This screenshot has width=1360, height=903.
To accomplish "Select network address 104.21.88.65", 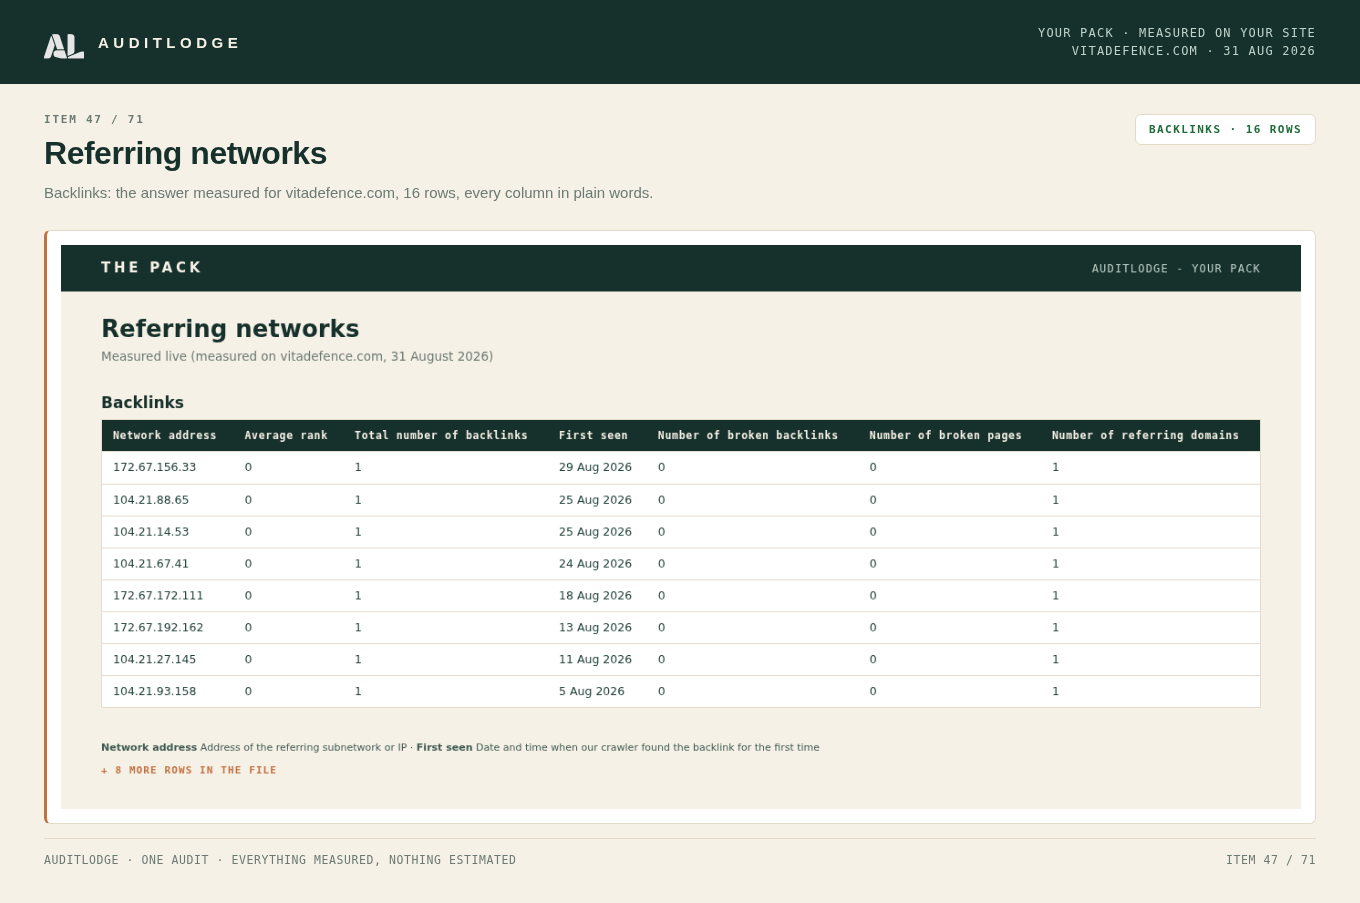I will tap(151, 500).
